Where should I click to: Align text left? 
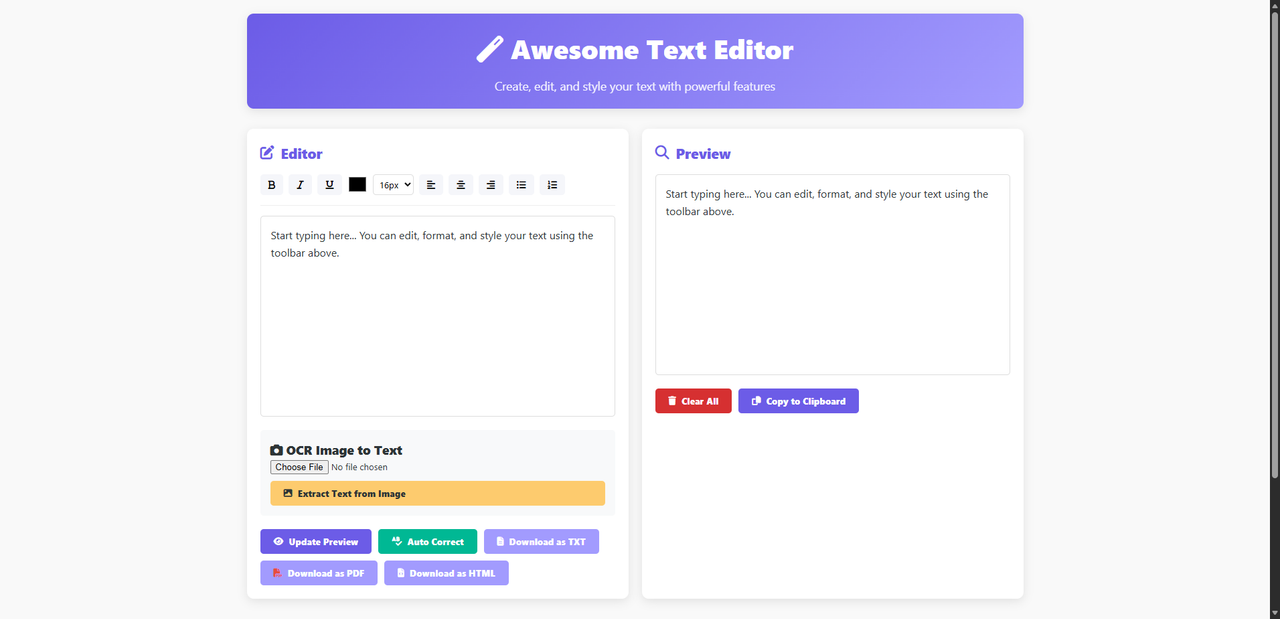coord(431,185)
